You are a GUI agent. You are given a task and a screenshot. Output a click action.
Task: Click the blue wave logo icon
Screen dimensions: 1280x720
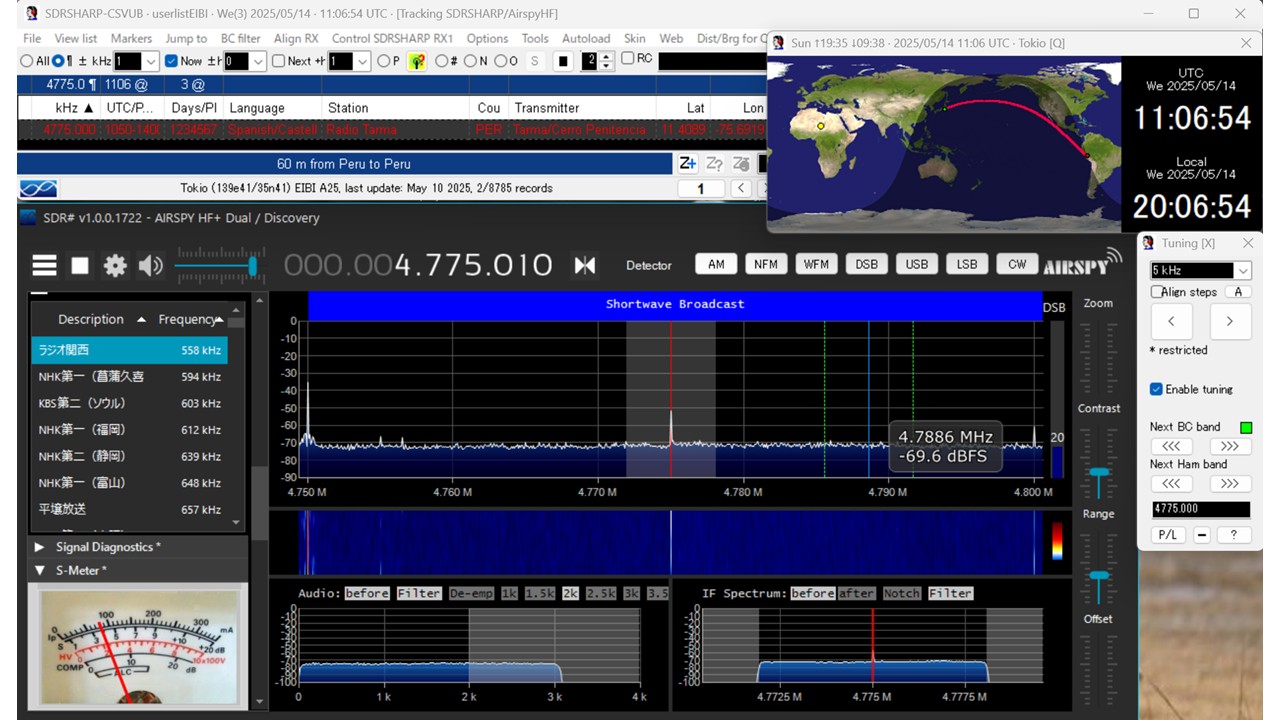coord(38,188)
